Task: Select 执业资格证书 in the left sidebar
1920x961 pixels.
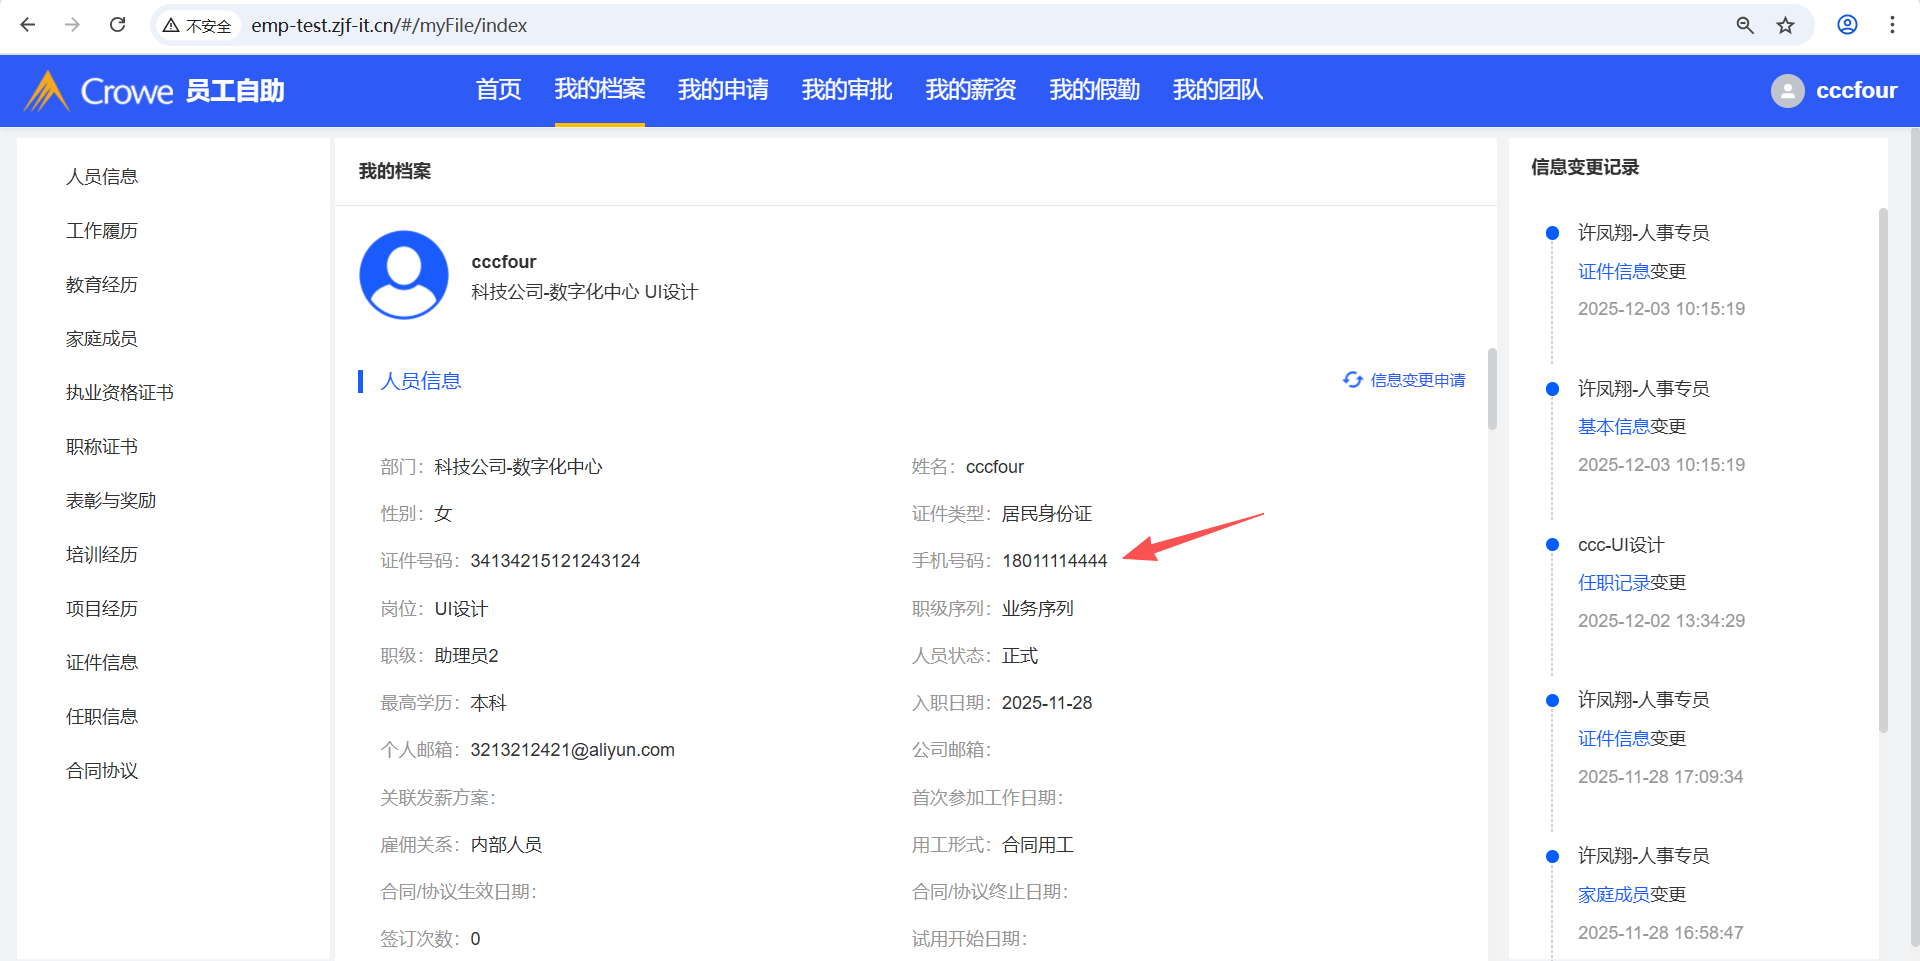Action: [120, 393]
